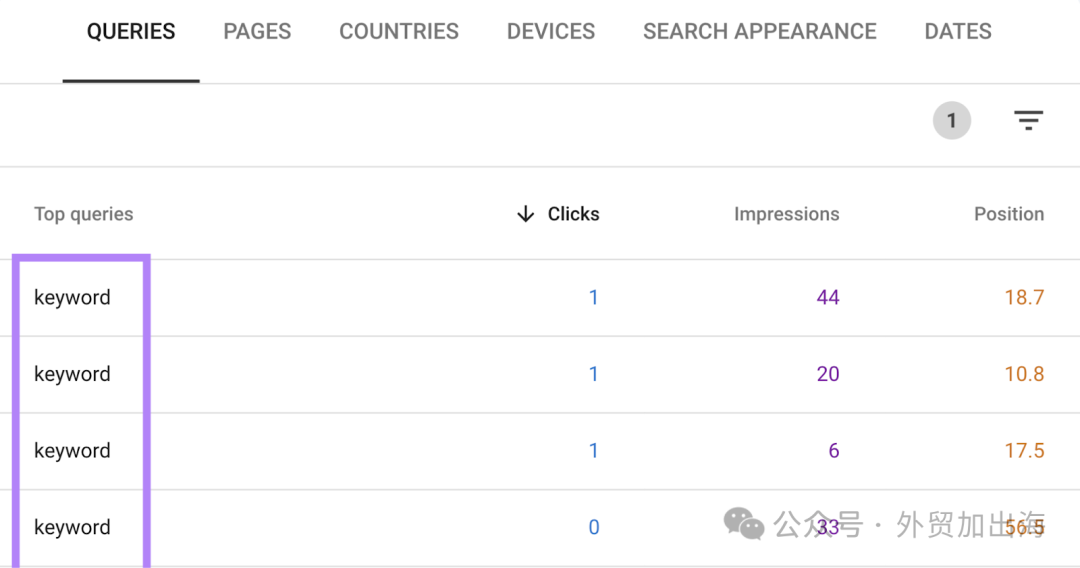Select the Dates tab

click(958, 31)
